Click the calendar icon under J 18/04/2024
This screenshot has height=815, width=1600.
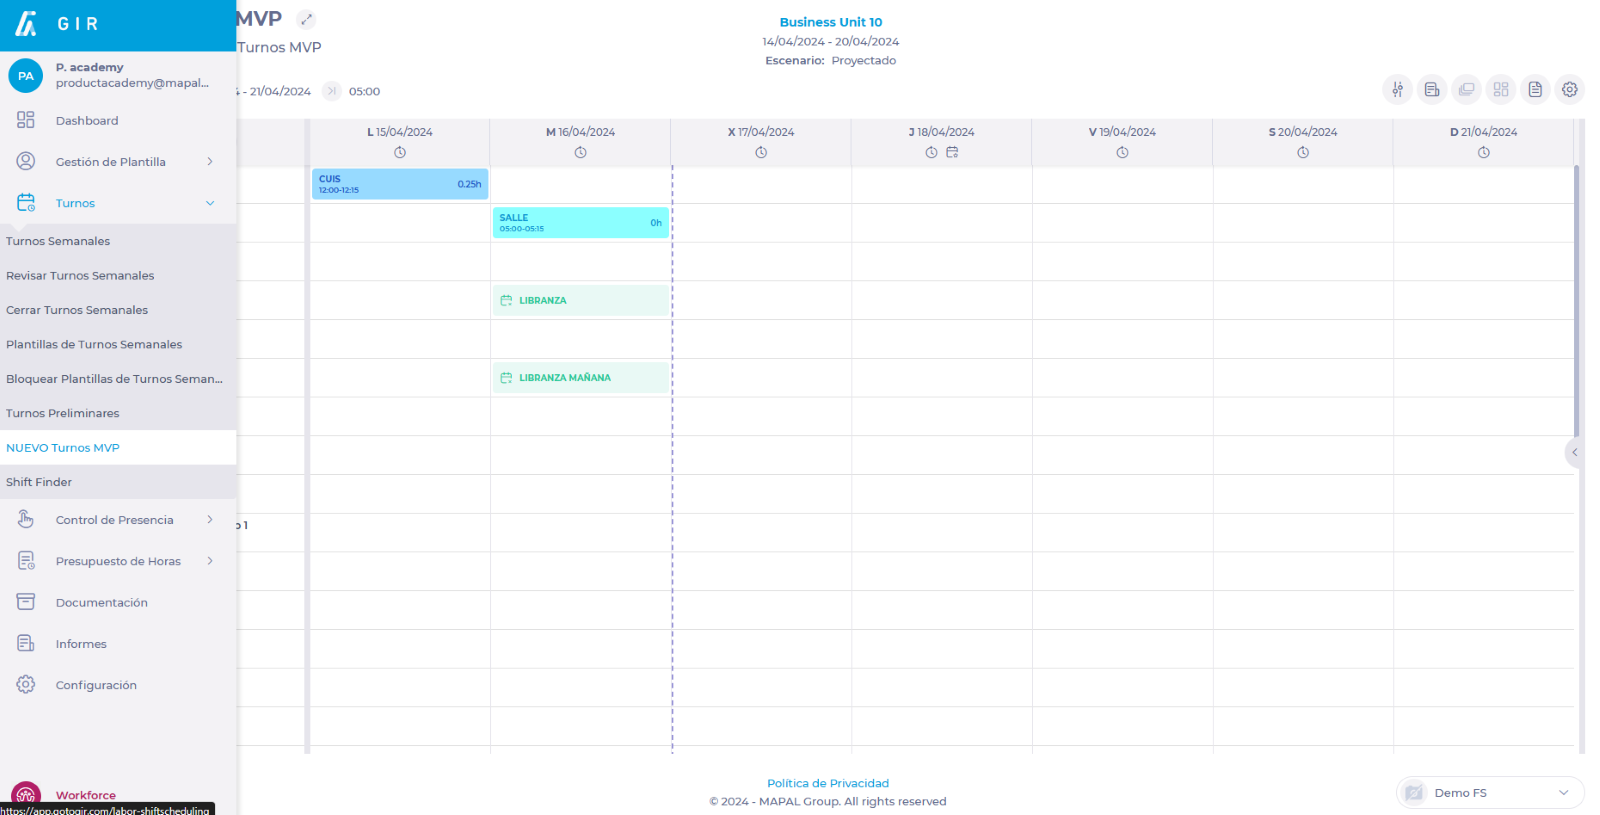[952, 153]
